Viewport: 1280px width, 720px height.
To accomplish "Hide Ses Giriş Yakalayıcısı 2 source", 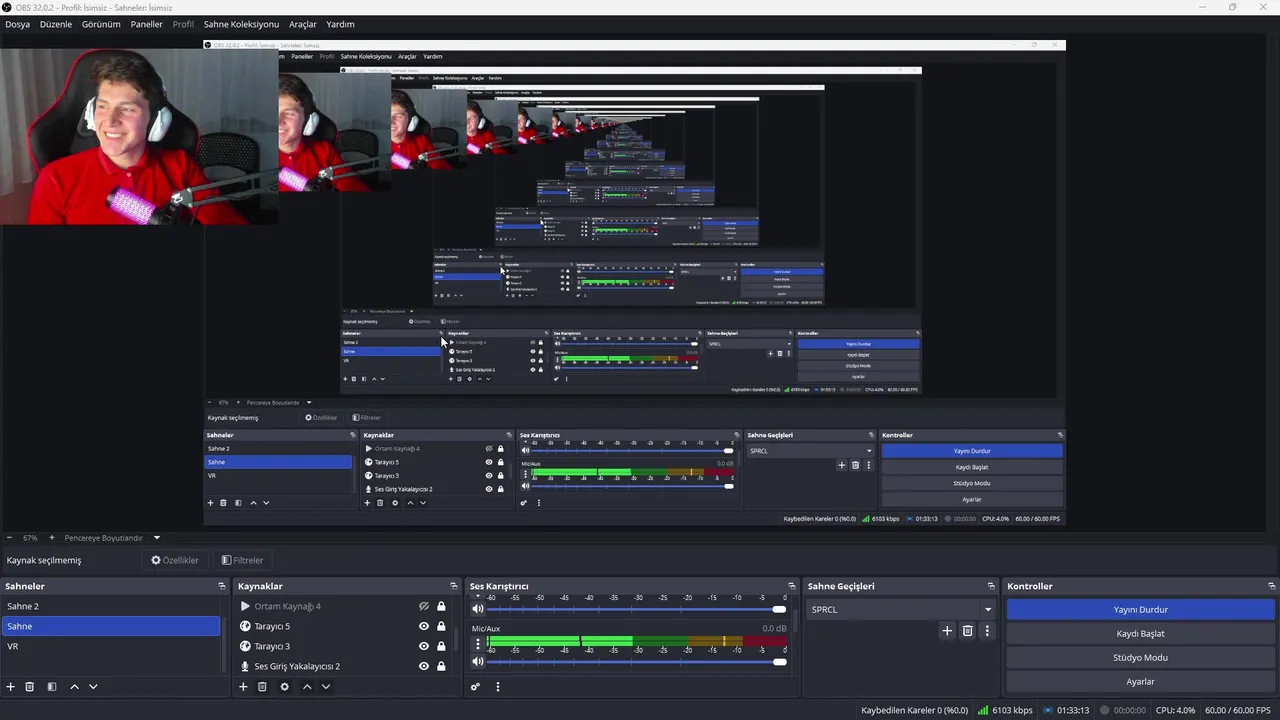I will point(424,666).
